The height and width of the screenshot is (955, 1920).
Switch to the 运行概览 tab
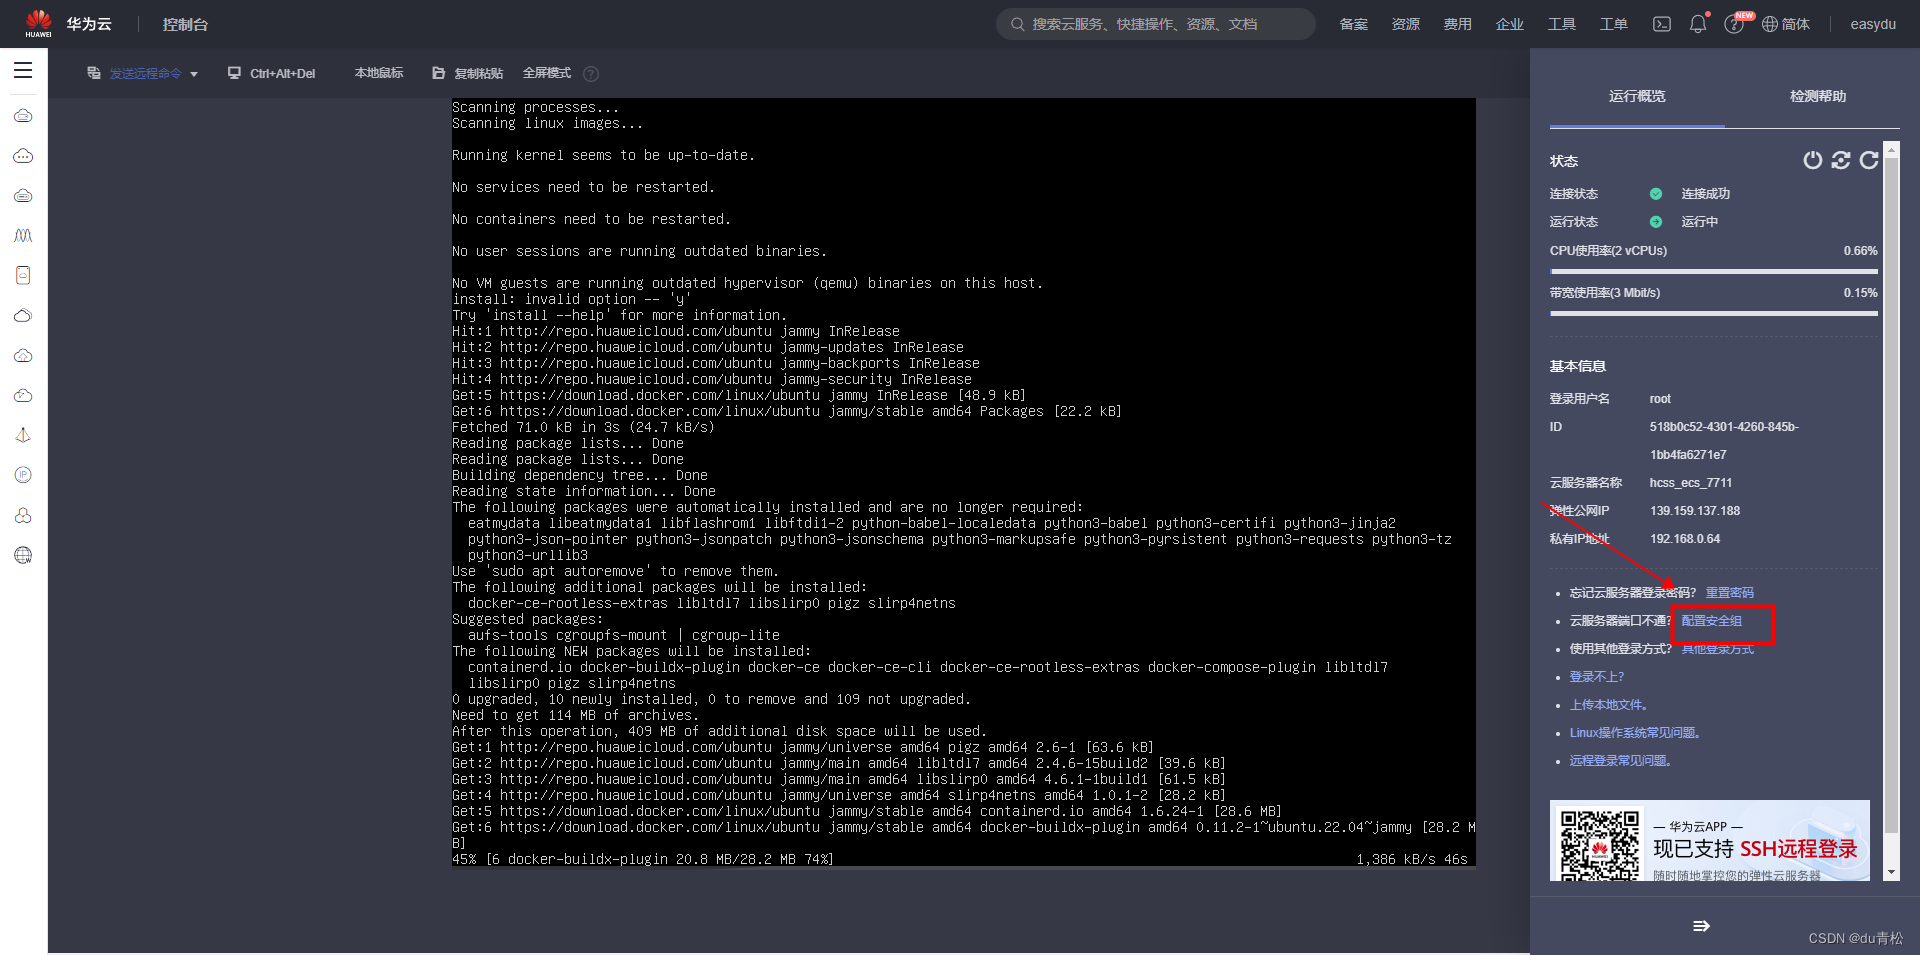(1637, 96)
